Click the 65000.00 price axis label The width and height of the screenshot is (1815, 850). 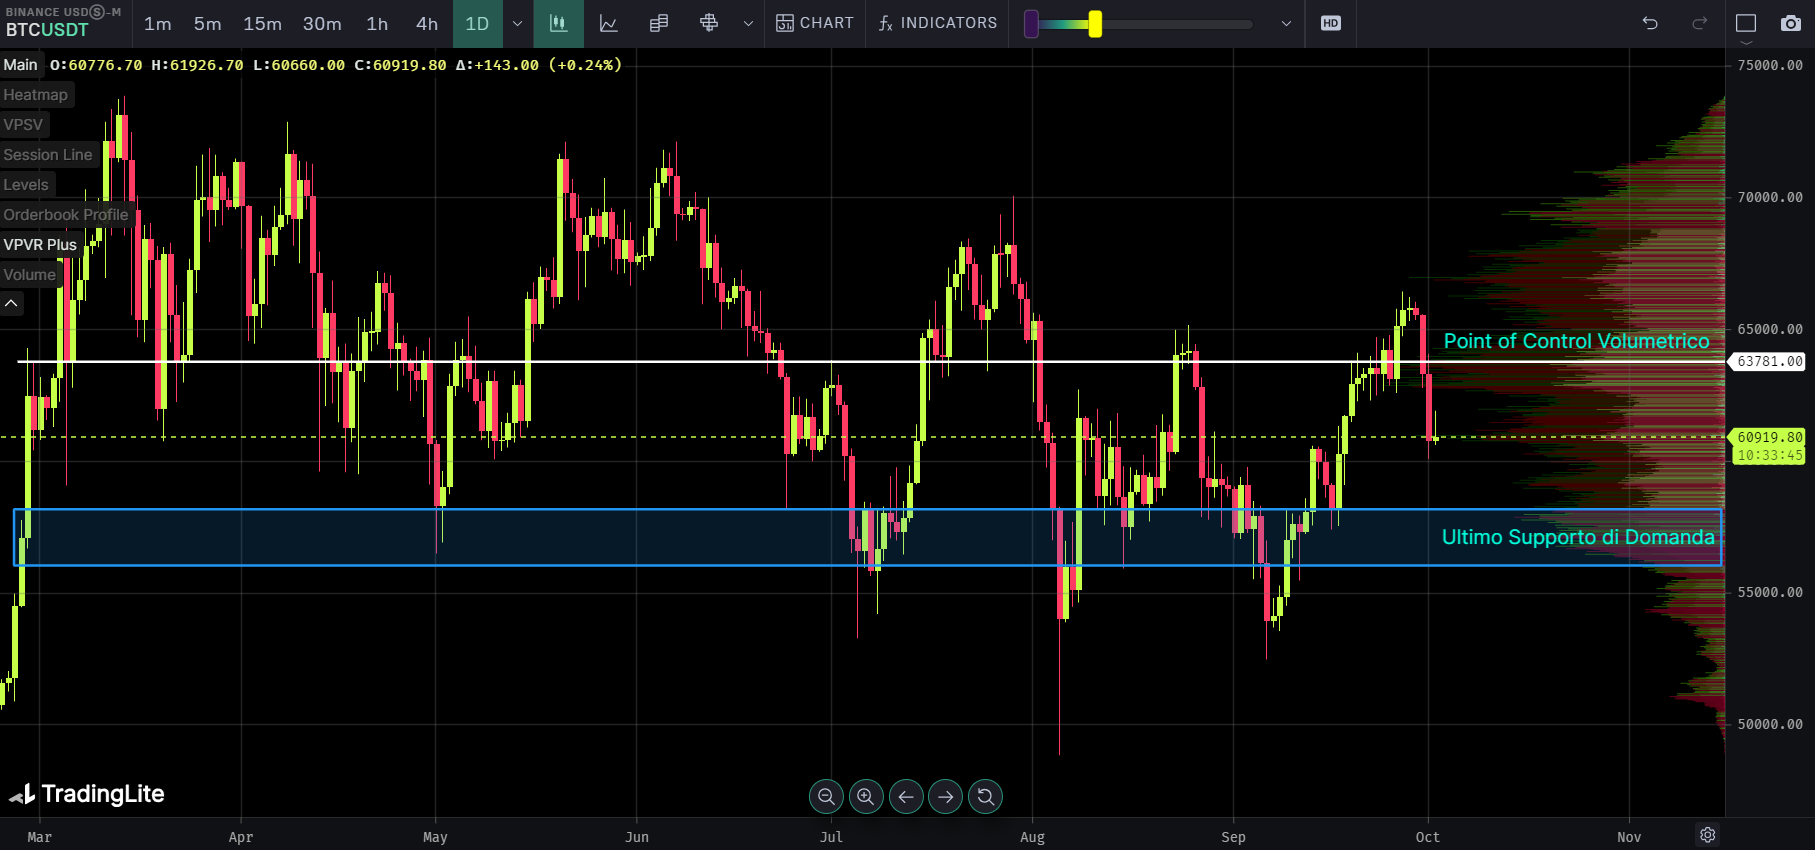click(x=1770, y=329)
